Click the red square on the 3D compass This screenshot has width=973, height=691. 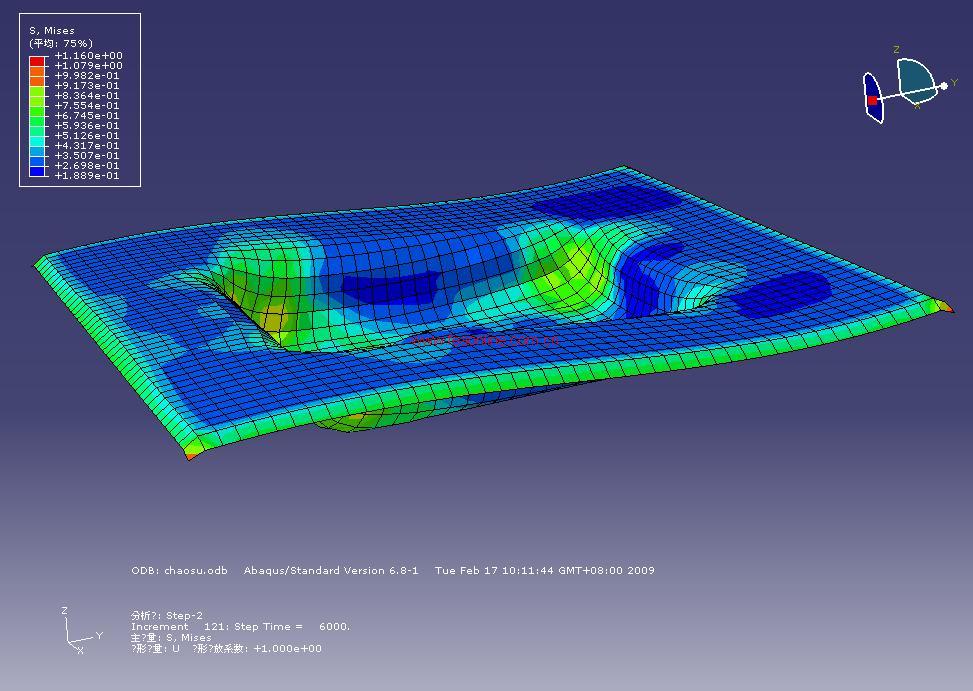click(872, 100)
